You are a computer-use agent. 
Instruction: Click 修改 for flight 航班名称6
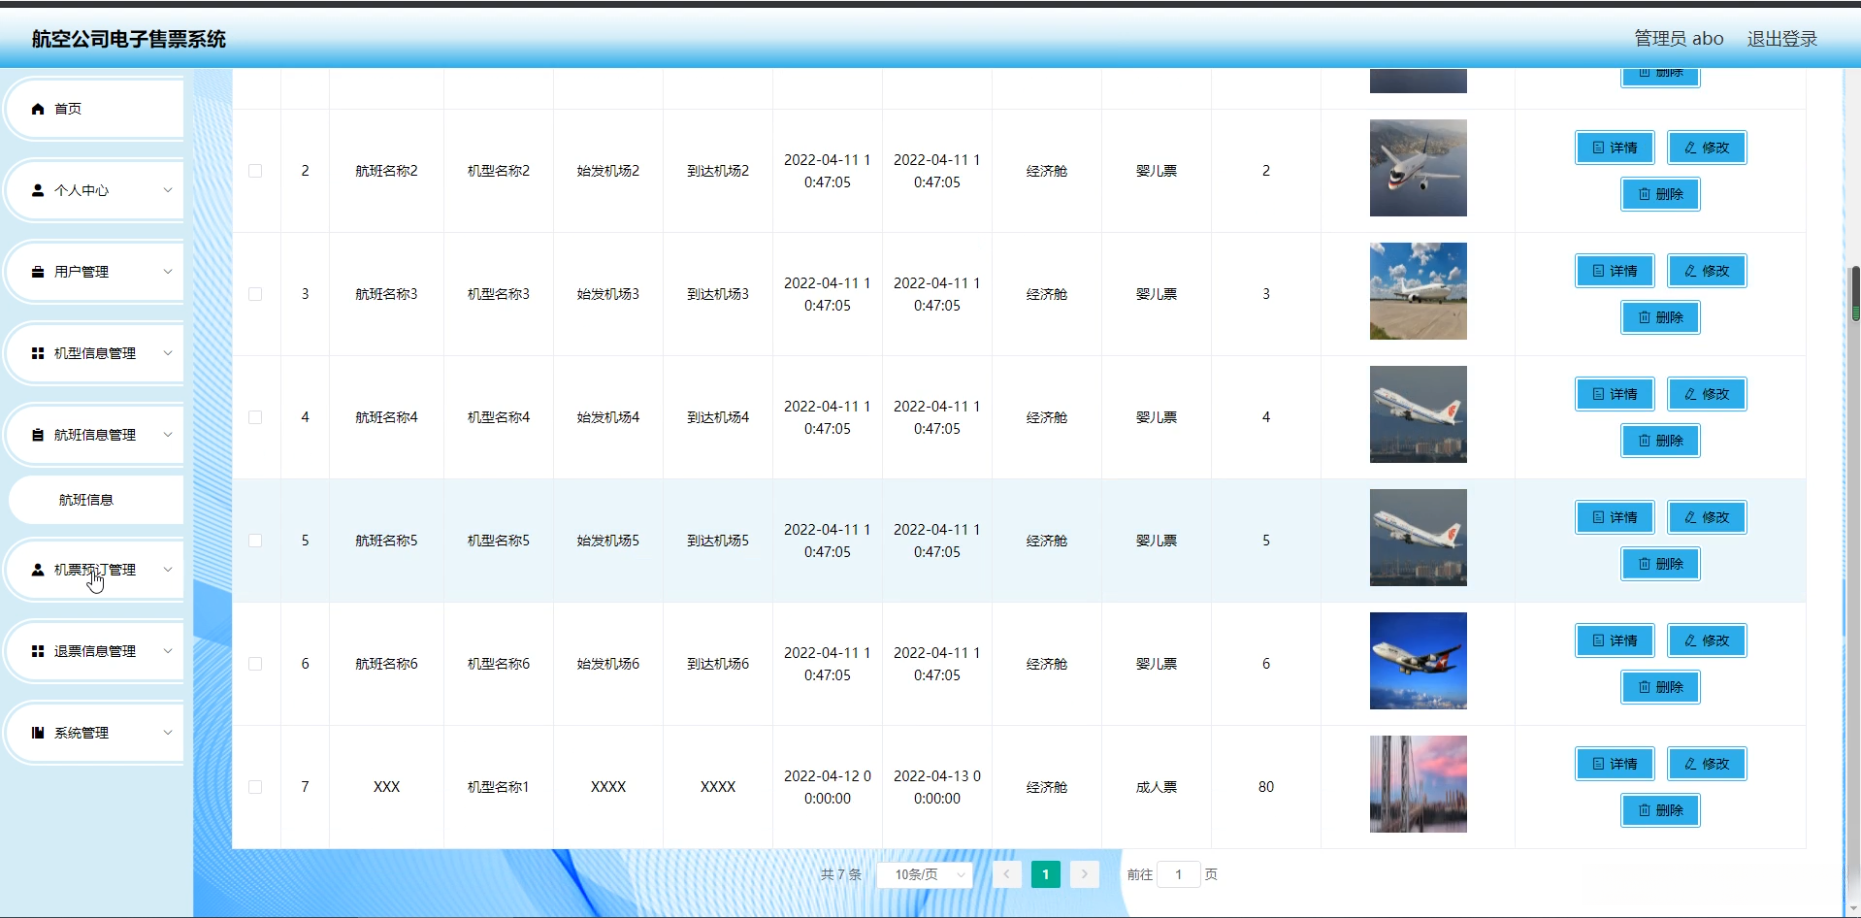point(1707,641)
